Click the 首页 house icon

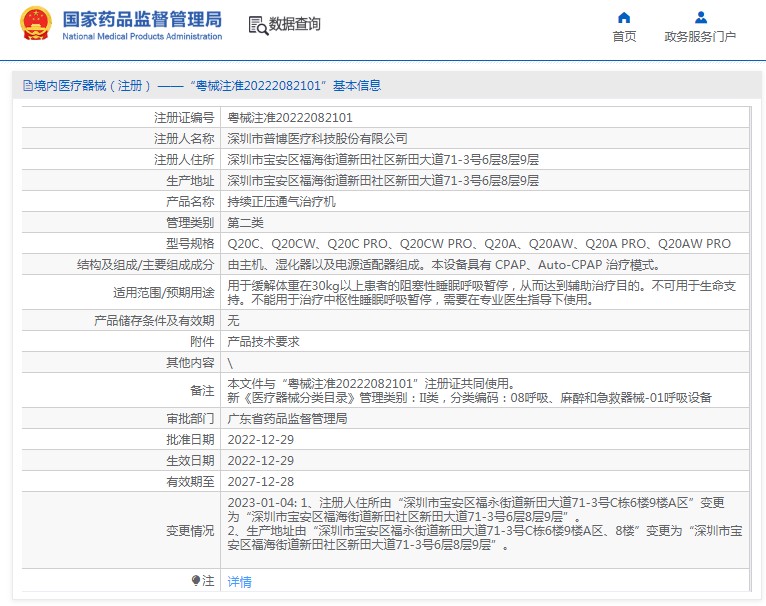624,17
